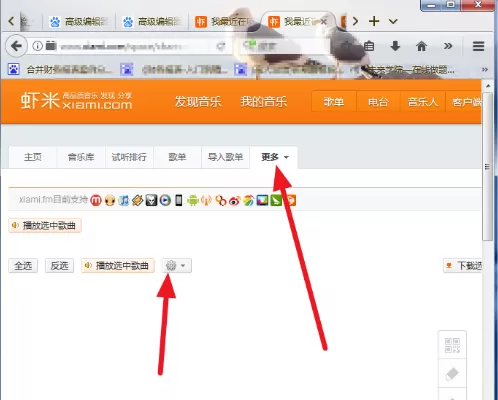The width and height of the screenshot is (498, 400).
Task: Click the orange face icon in xiami.fm row
Action: pyautogui.click(x=110, y=200)
